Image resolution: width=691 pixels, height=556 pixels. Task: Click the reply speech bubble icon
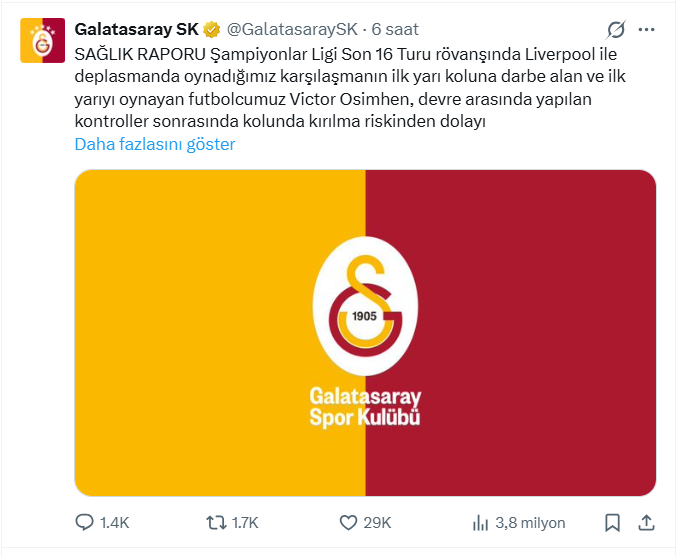click(85, 522)
